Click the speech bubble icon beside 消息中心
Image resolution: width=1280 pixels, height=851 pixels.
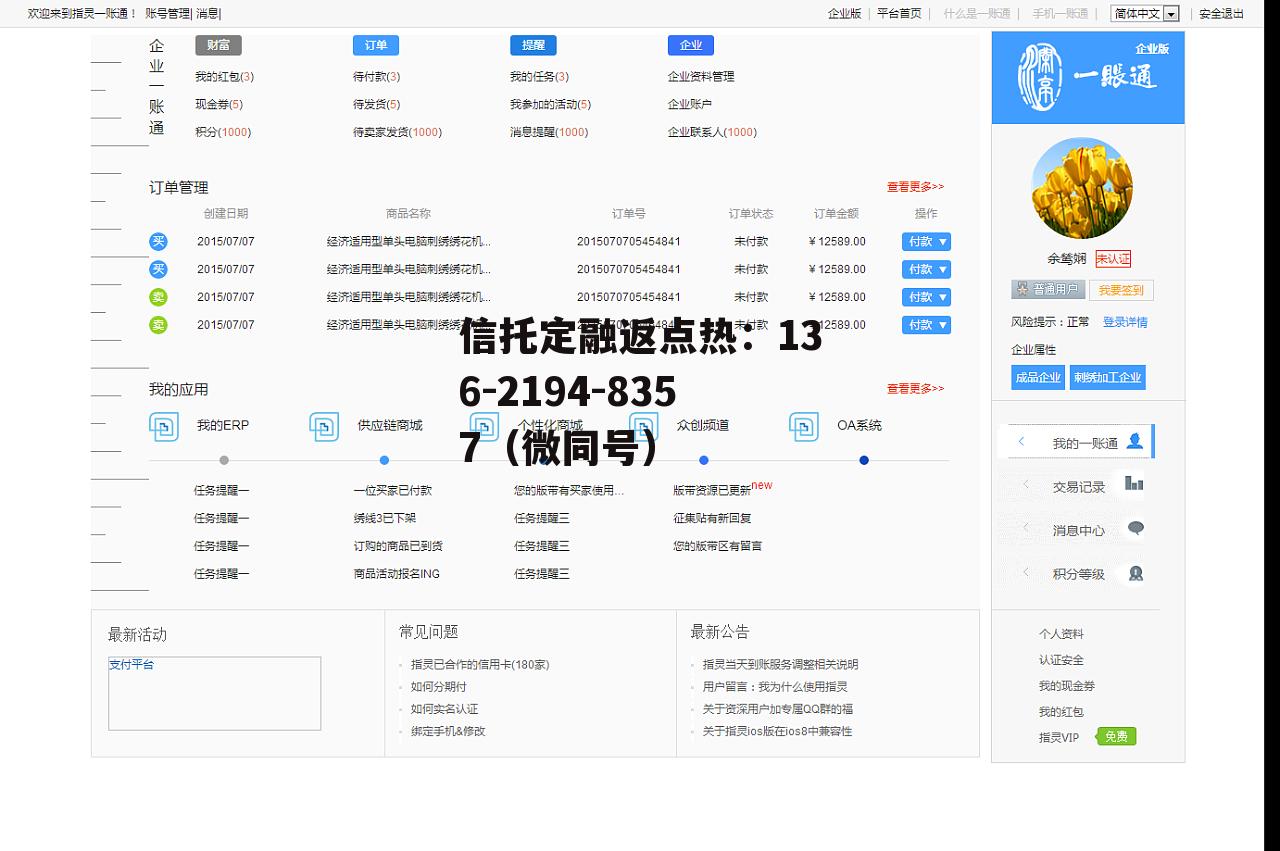click(1135, 528)
